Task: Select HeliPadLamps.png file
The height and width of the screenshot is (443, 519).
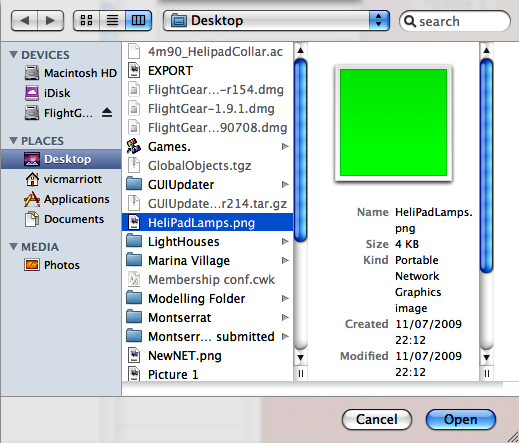Action: (207, 222)
